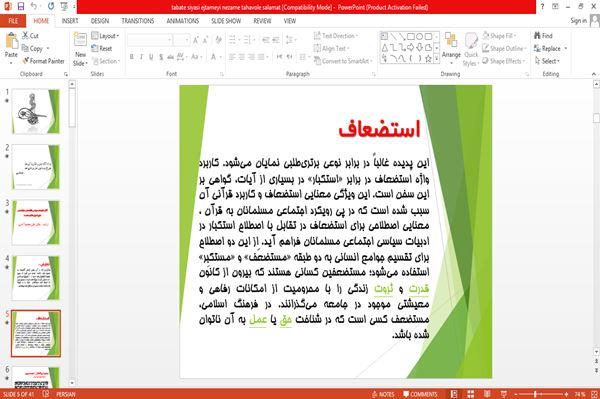Save the presentation from quick access toolbar
Viewport: 600px width, 399px height.
pyautogui.click(x=20, y=6)
